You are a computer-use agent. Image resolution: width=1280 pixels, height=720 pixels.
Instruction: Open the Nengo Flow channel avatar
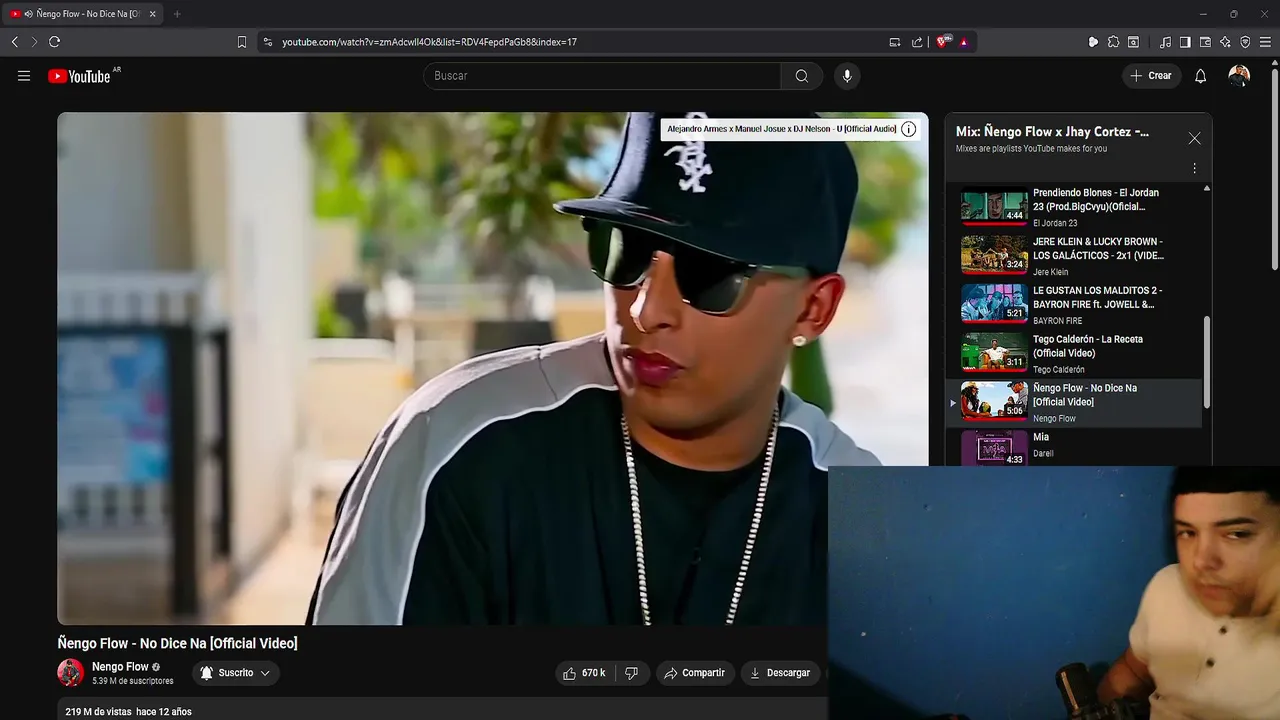(70, 673)
